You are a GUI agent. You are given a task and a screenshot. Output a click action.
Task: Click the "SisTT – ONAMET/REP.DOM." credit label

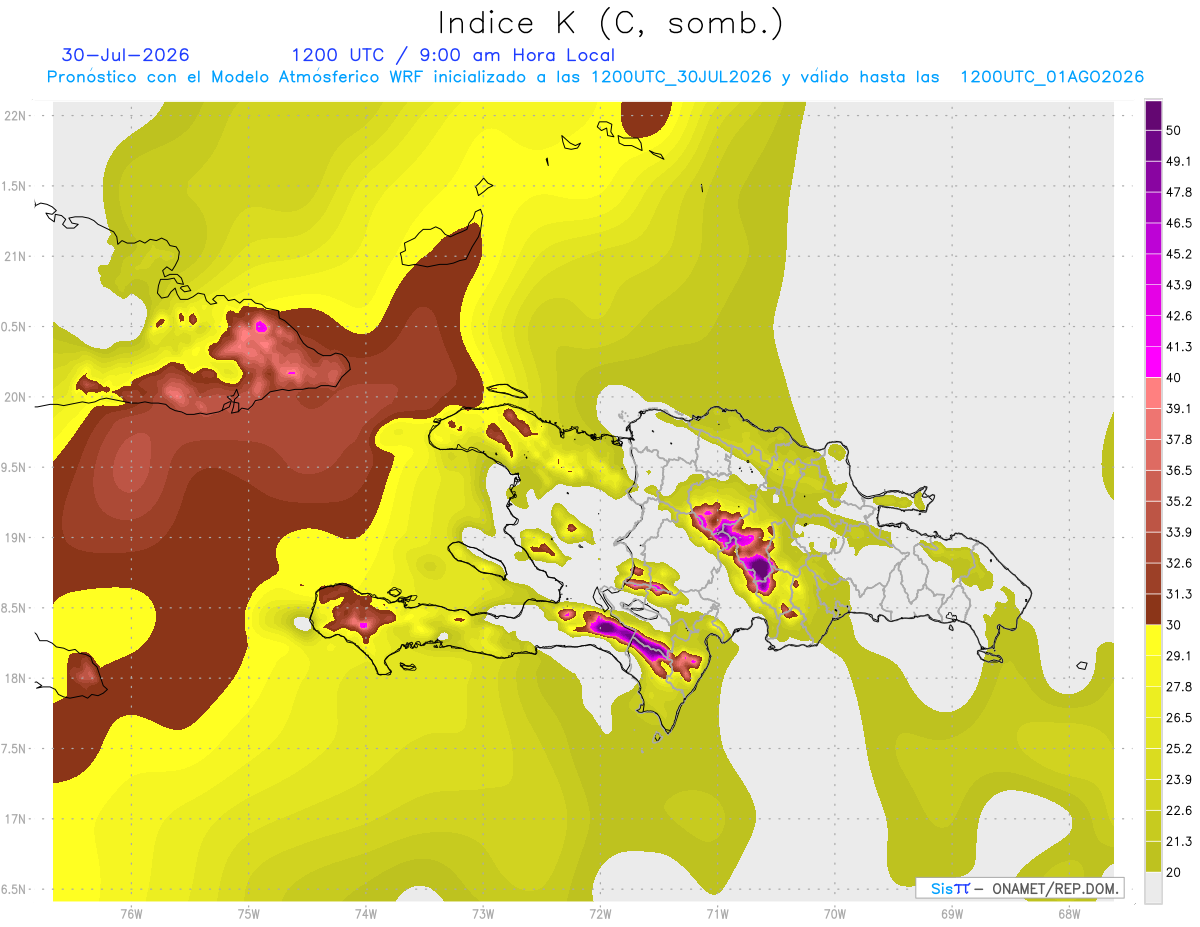[1020, 888]
